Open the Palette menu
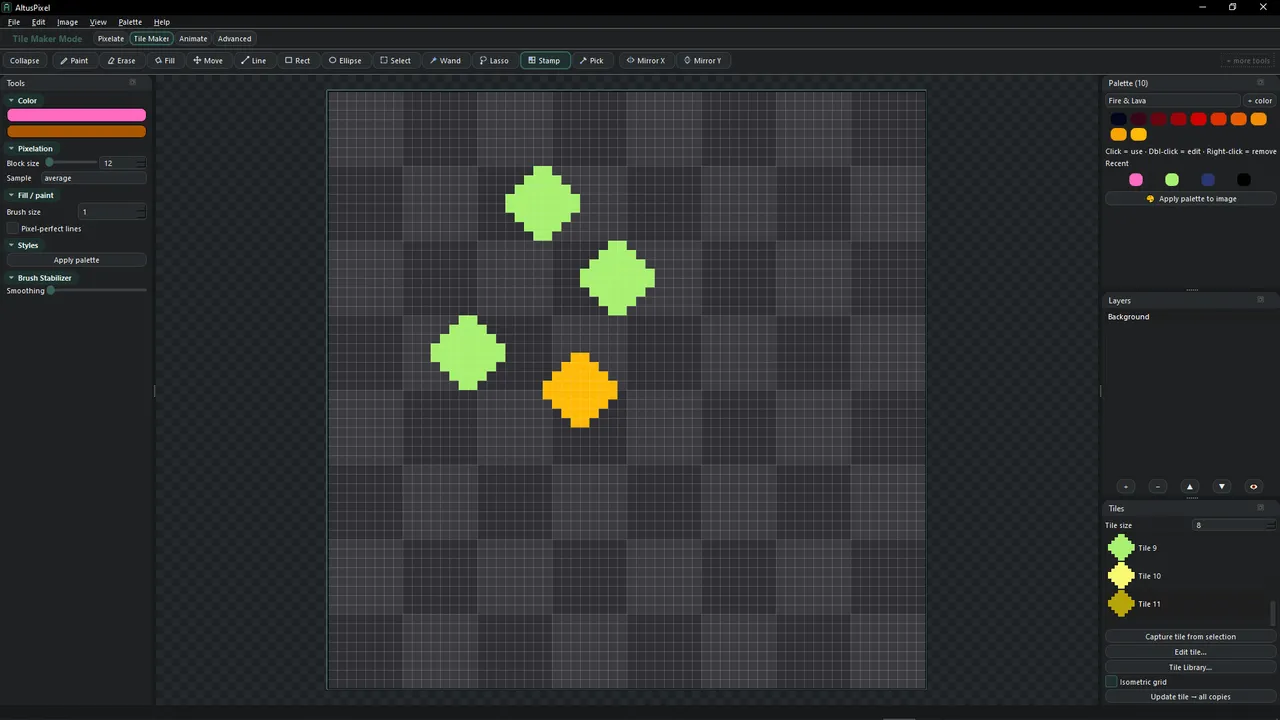Screen dimensions: 1280x720 point(130,22)
